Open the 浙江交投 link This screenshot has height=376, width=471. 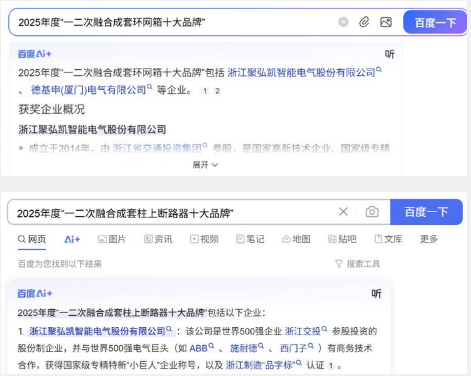point(306,331)
